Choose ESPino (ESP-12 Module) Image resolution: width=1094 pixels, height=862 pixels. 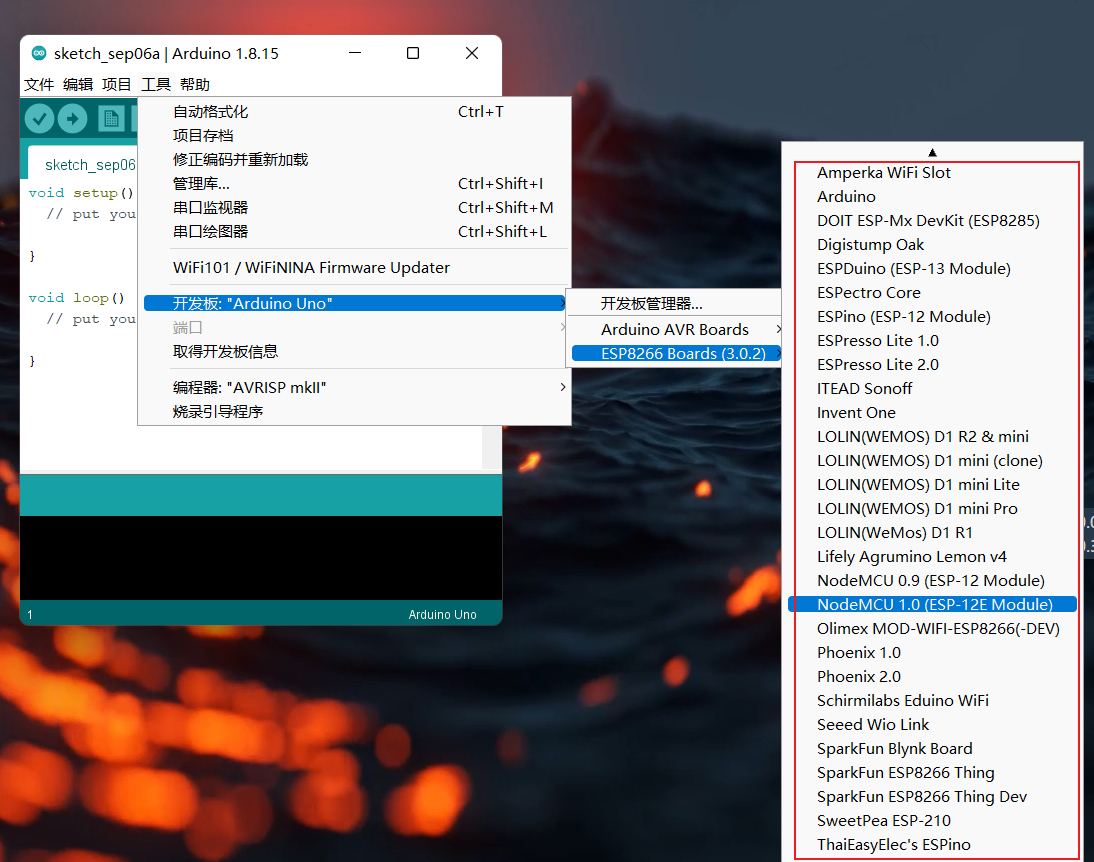(932, 317)
